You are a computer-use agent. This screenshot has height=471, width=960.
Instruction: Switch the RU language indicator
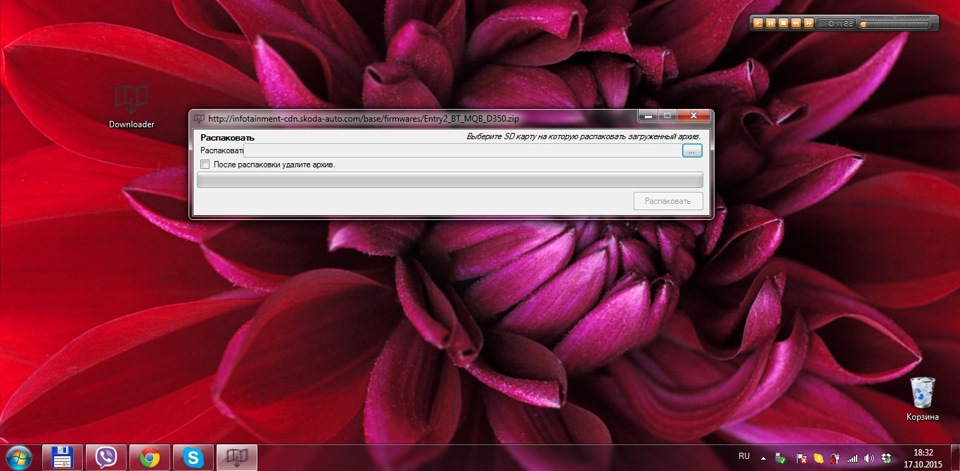pos(744,456)
